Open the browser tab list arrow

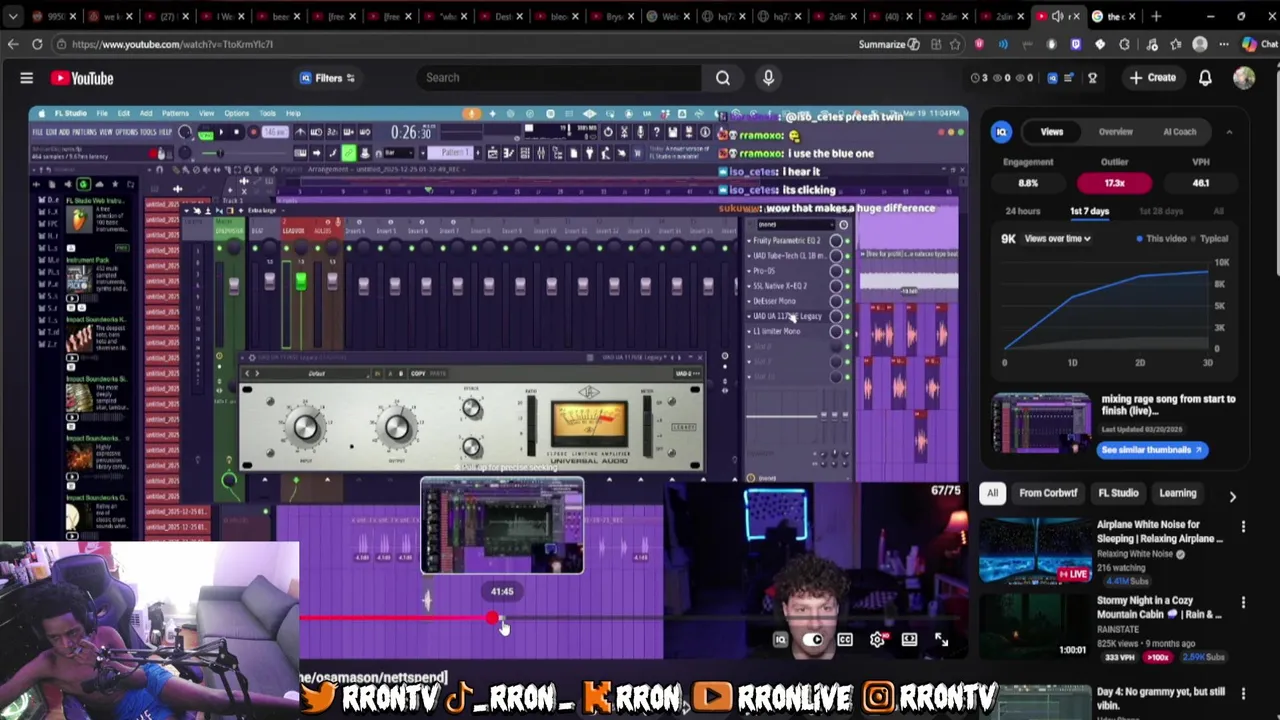click(x=13, y=16)
